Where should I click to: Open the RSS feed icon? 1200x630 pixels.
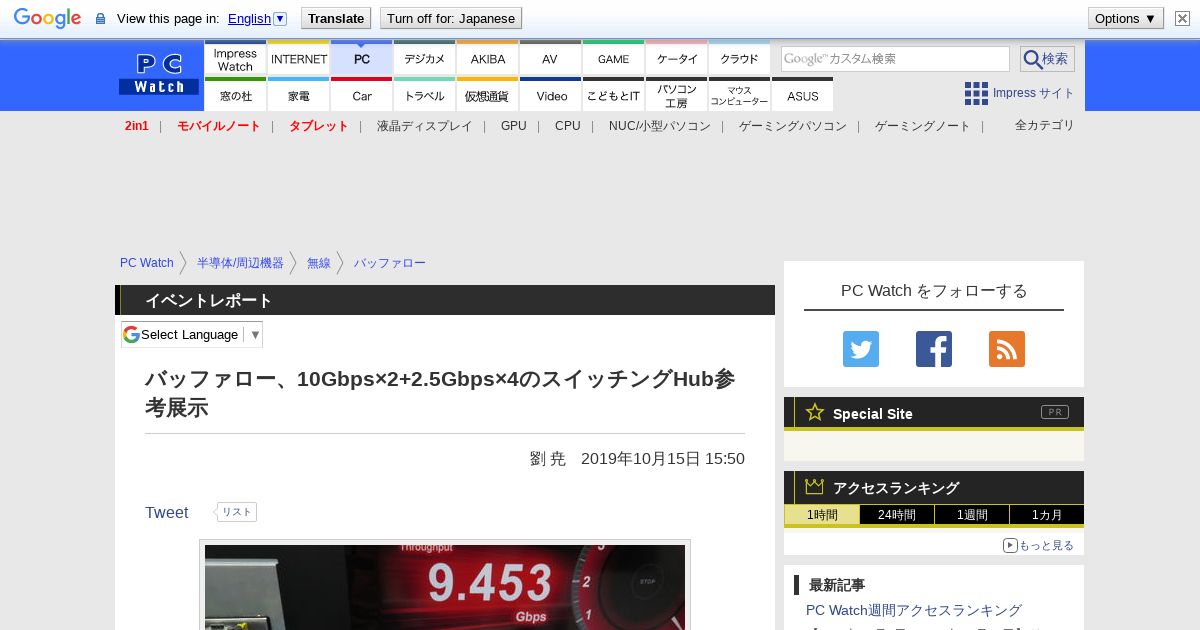tap(1007, 349)
